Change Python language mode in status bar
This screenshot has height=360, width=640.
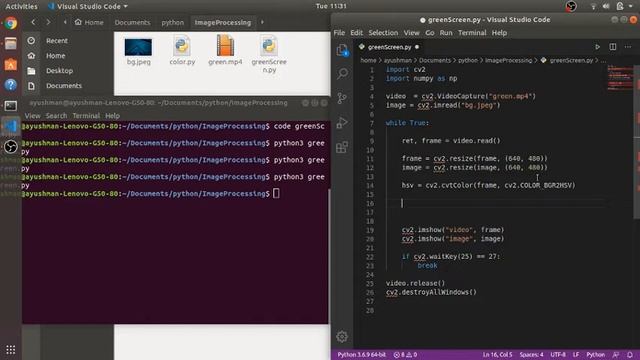tap(596, 355)
